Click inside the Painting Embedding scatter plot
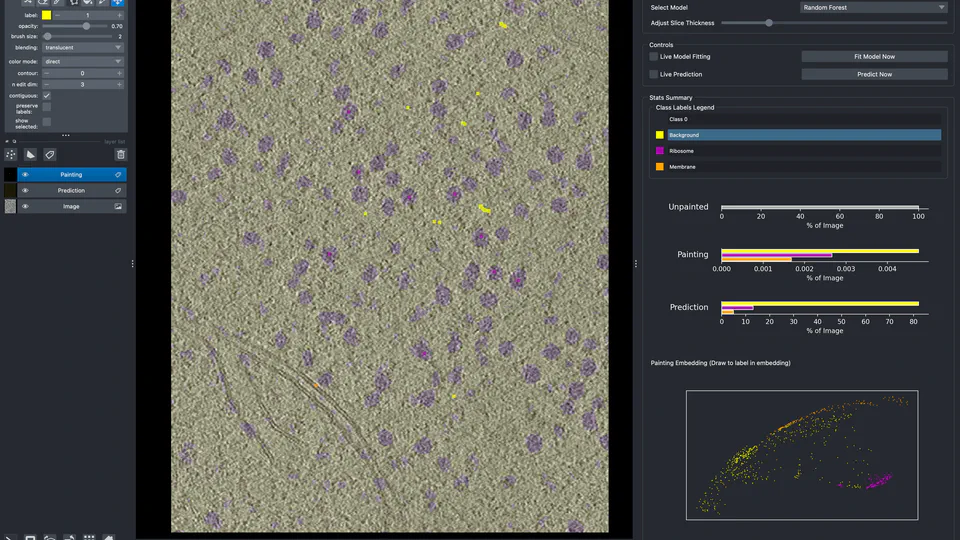Image resolution: width=960 pixels, height=540 pixels. point(802,455)
